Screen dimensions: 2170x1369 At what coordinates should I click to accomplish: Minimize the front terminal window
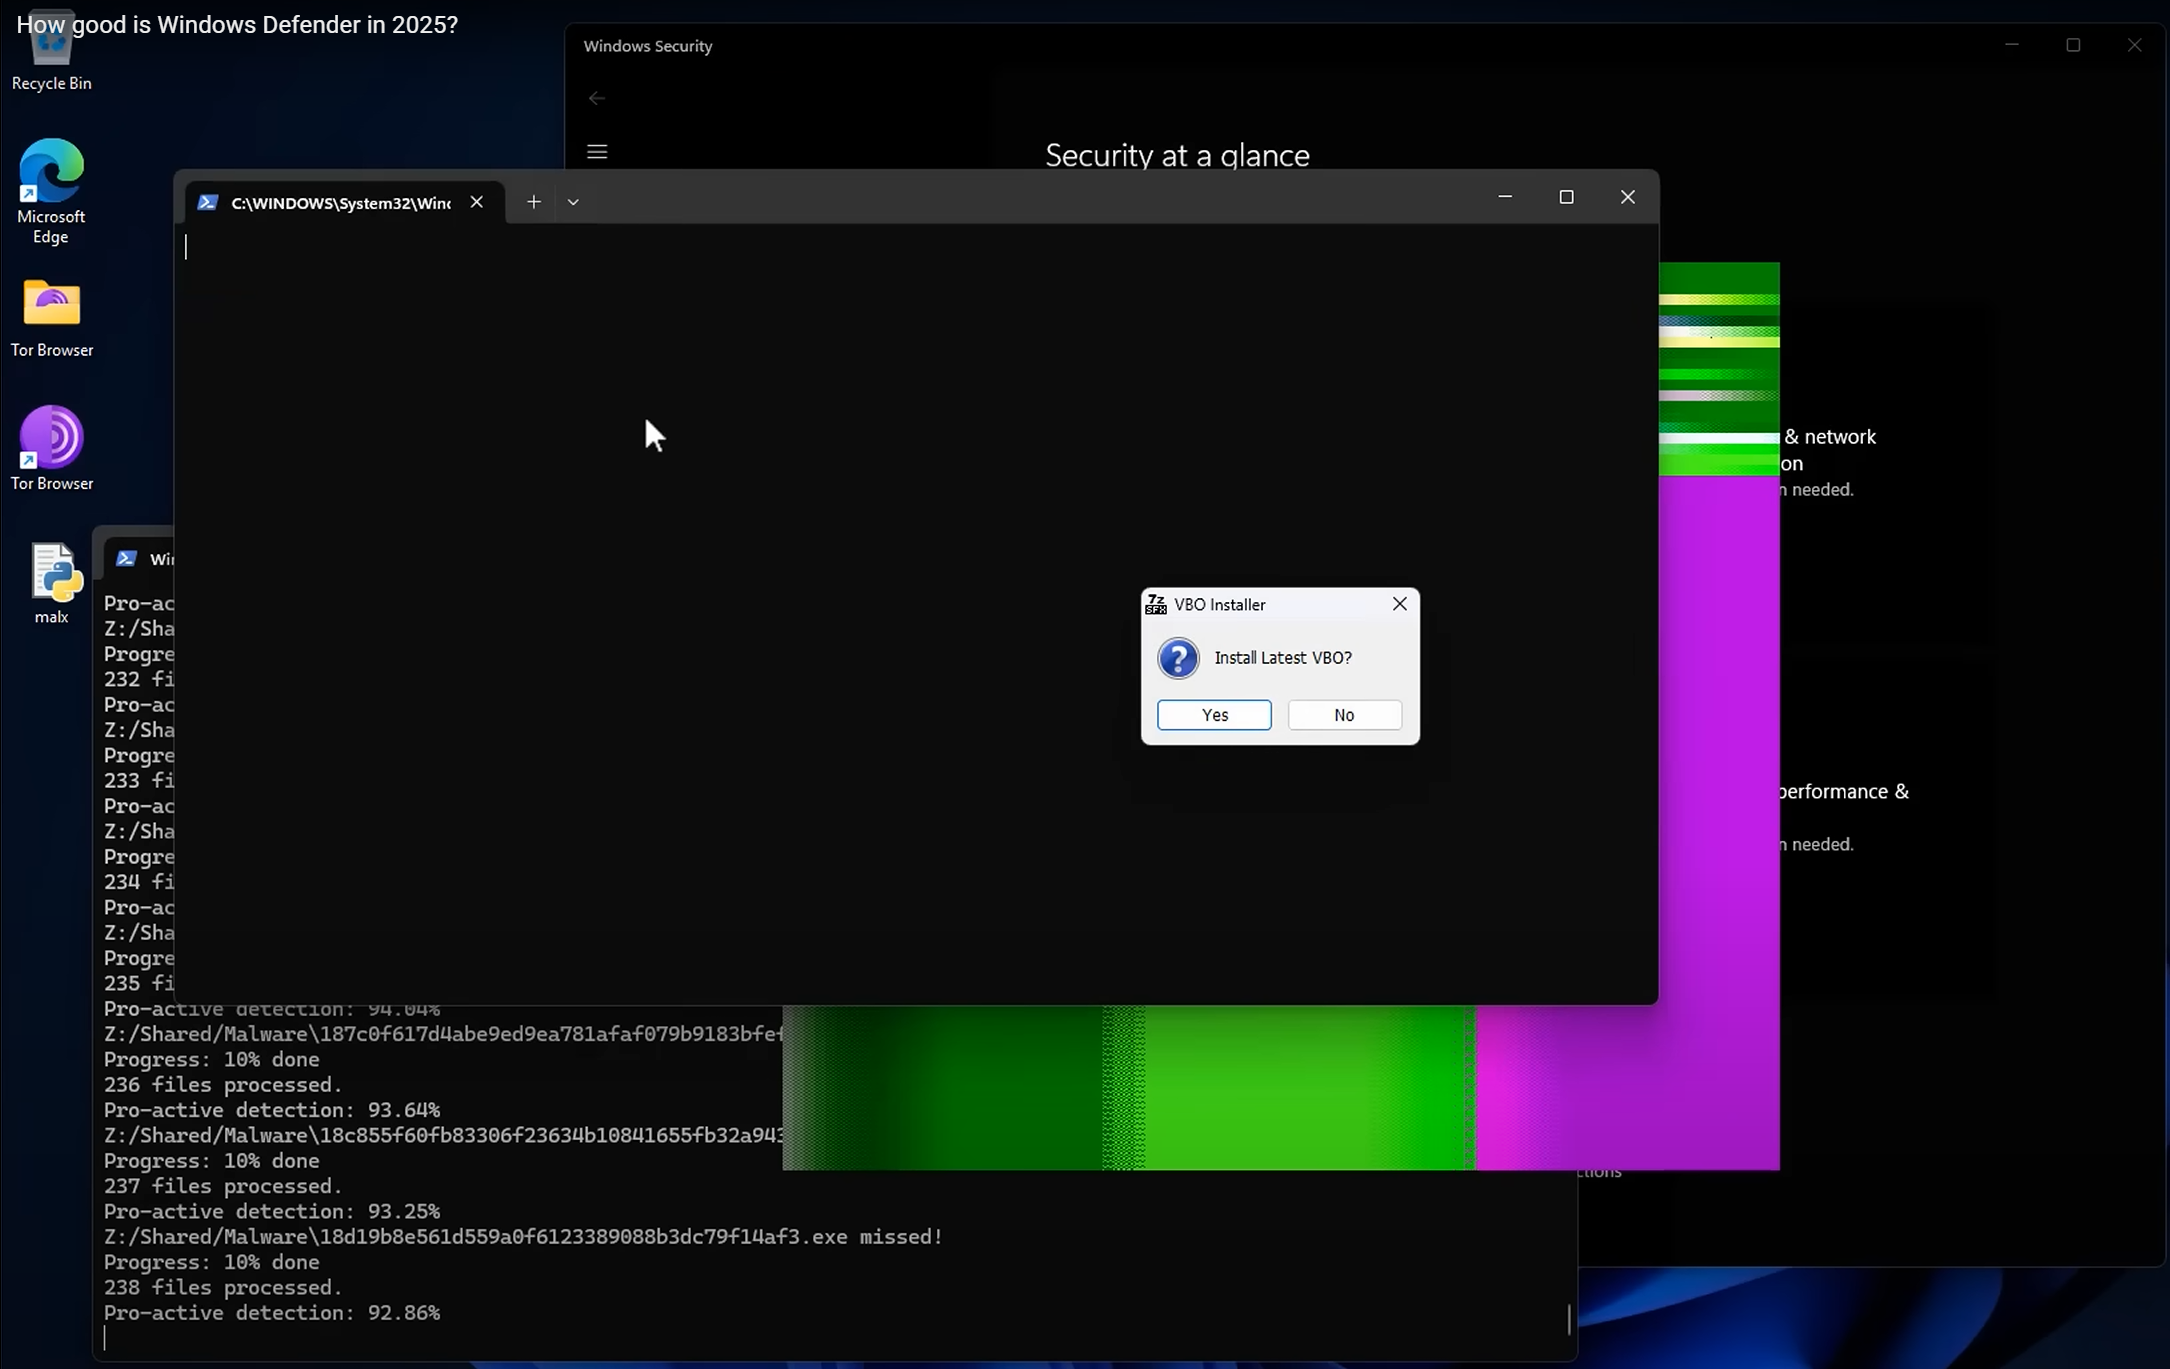coord(1504,197)
